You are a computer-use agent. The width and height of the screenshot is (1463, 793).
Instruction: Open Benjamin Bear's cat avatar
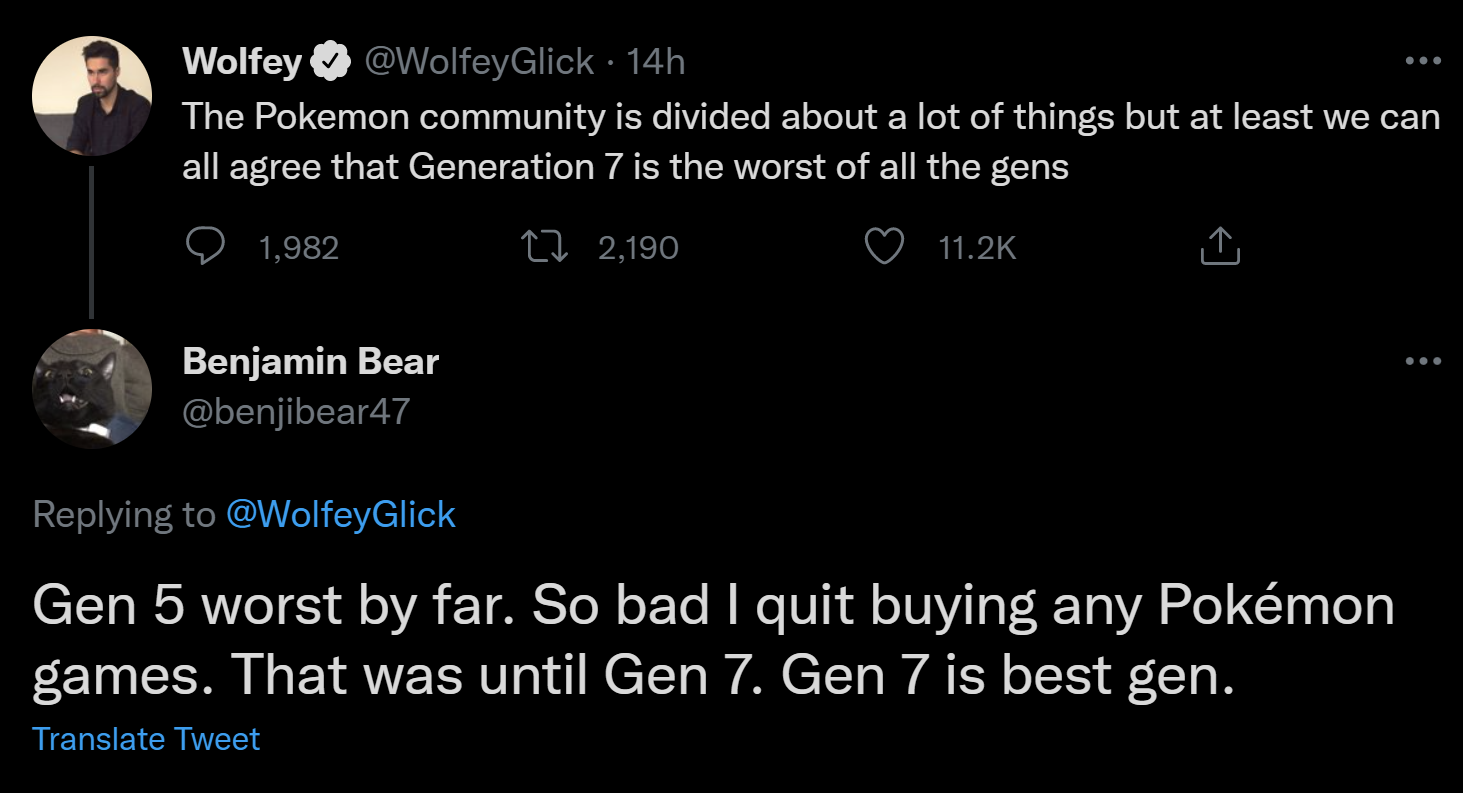coord(92,389)
